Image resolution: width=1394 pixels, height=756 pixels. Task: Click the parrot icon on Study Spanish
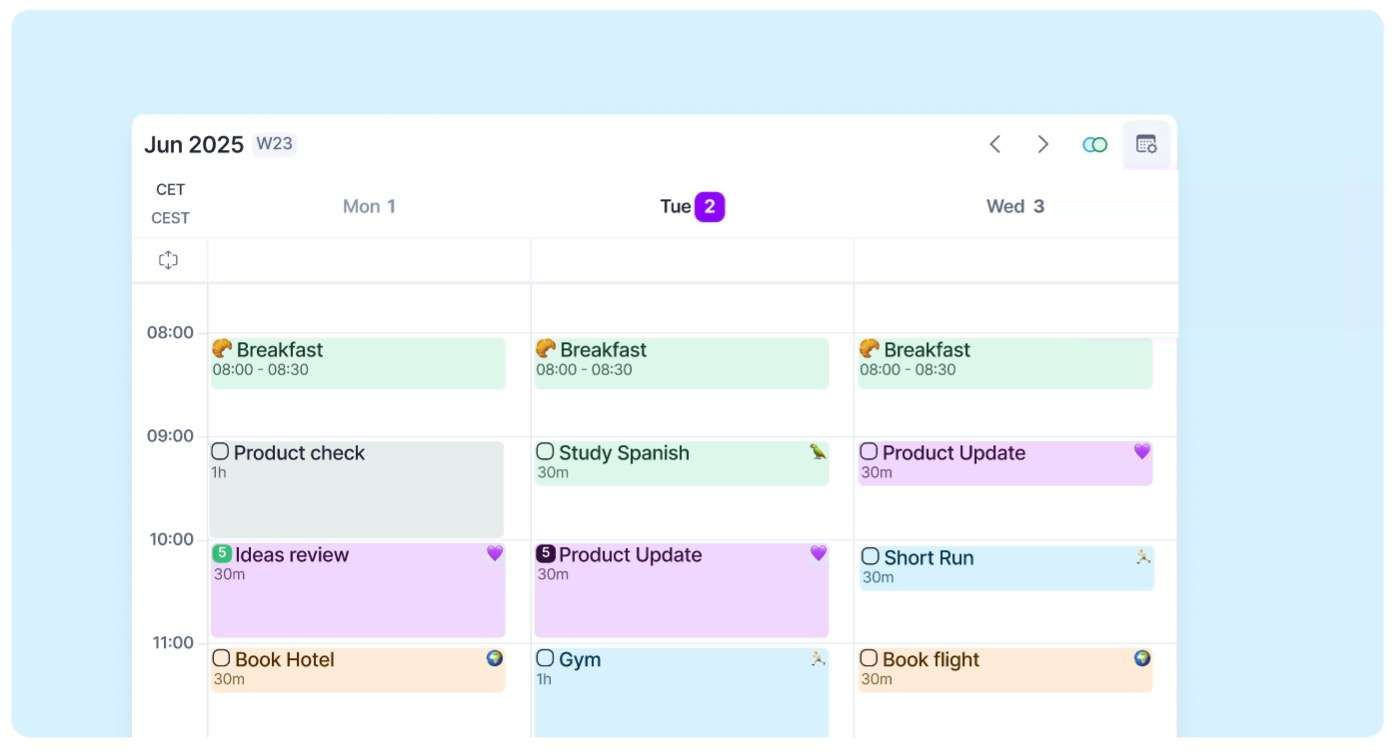[818, 452]
